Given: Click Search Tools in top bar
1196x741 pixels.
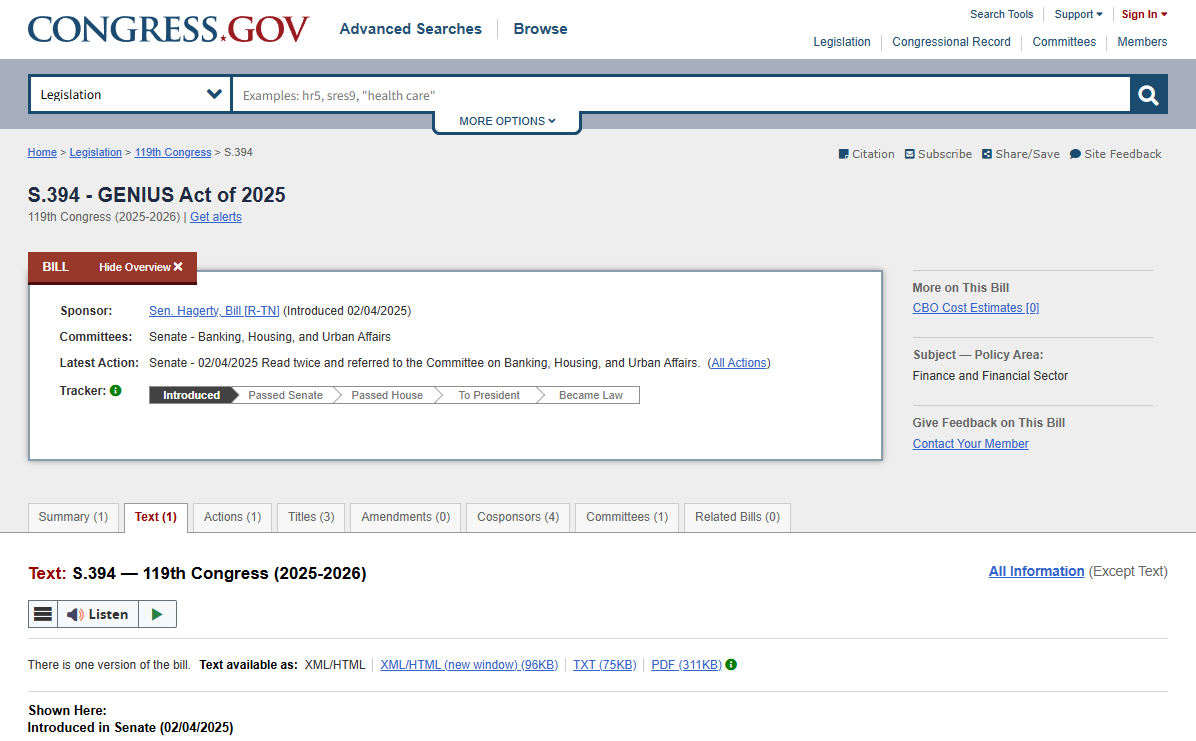Looking at the screenshot, I should click(x=1001, y=14).
